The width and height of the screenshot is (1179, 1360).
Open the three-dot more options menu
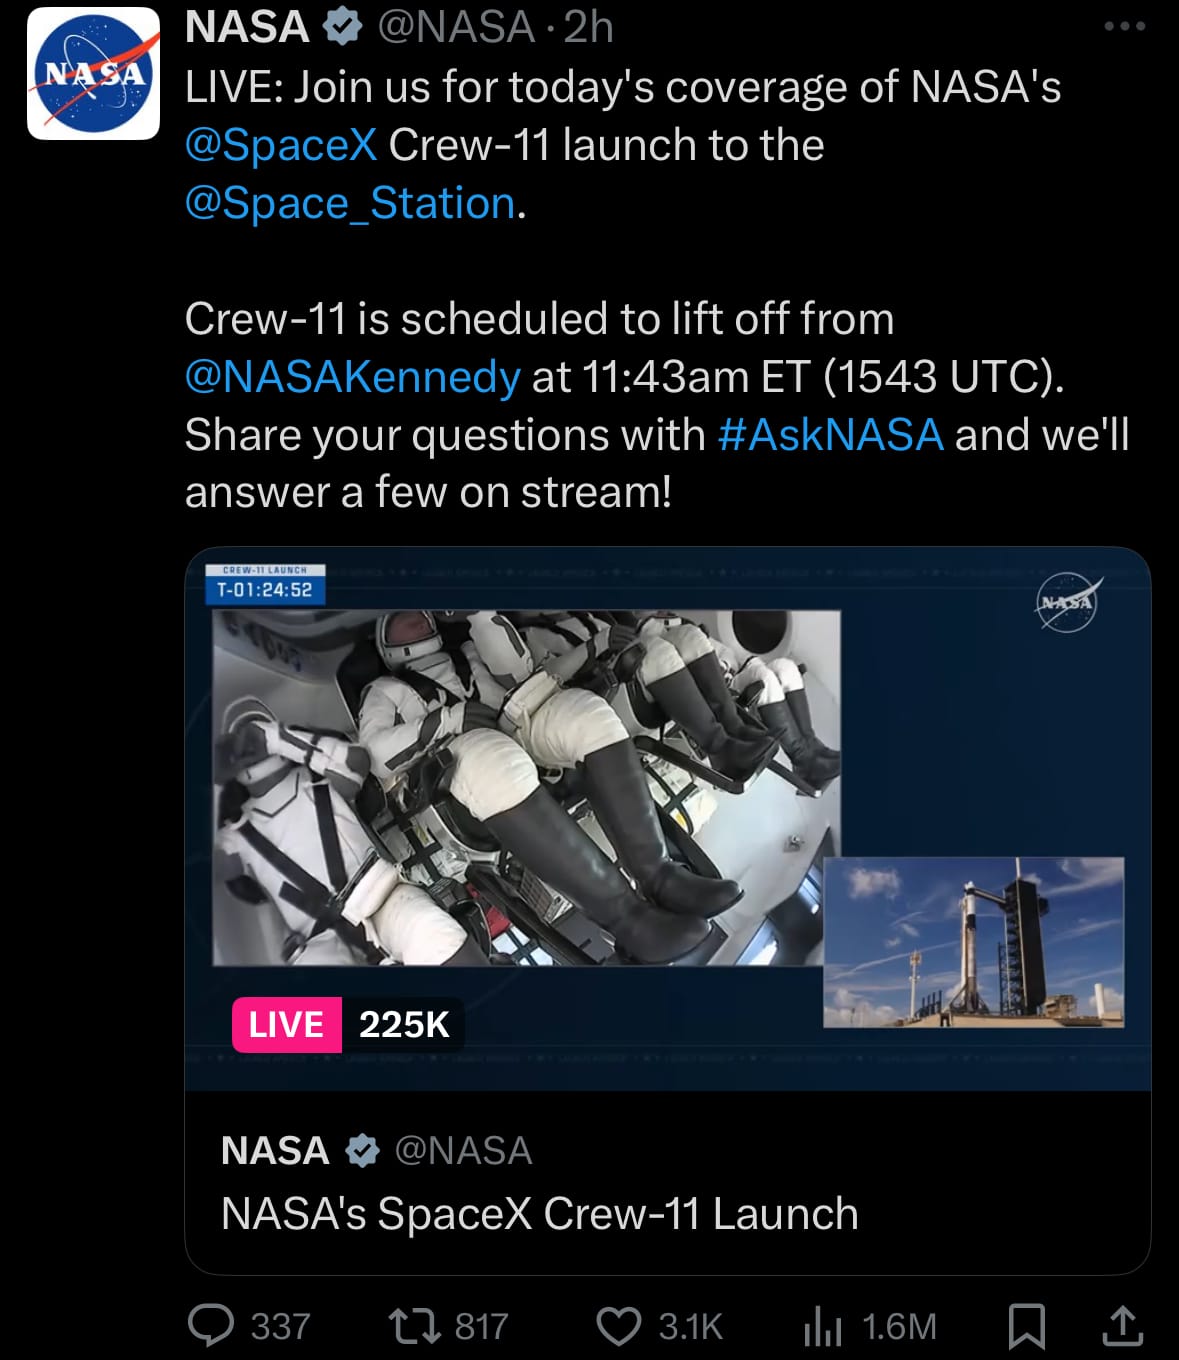(x=1124, y=27)
